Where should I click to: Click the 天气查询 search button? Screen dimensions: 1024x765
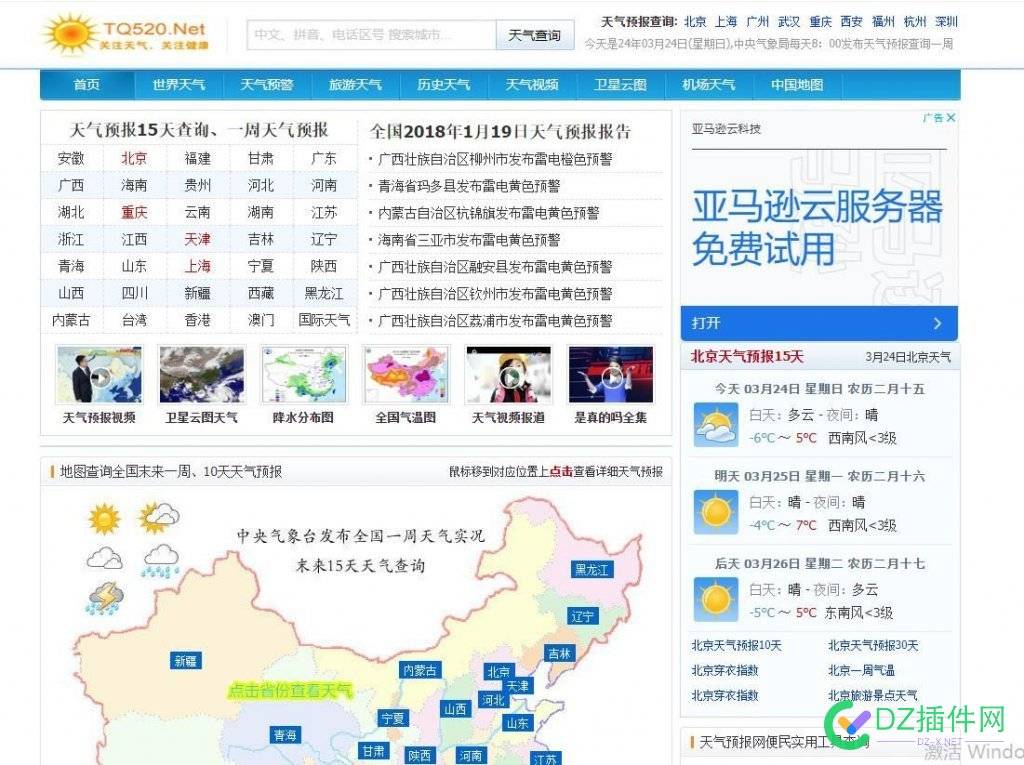point(535,35)
